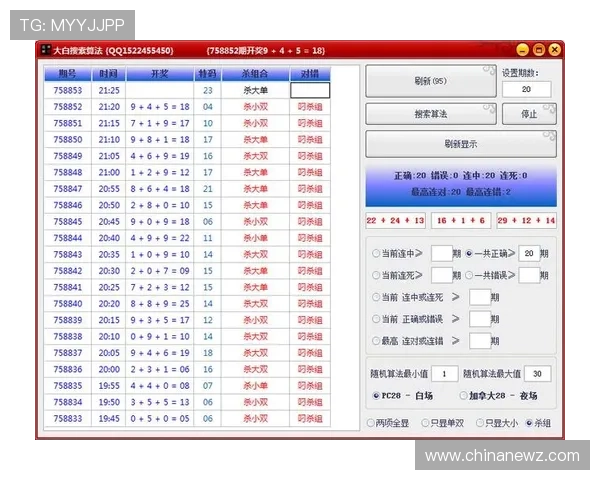
Task: Click time 20:00 in row 758836
Action: tap(109, 369)
